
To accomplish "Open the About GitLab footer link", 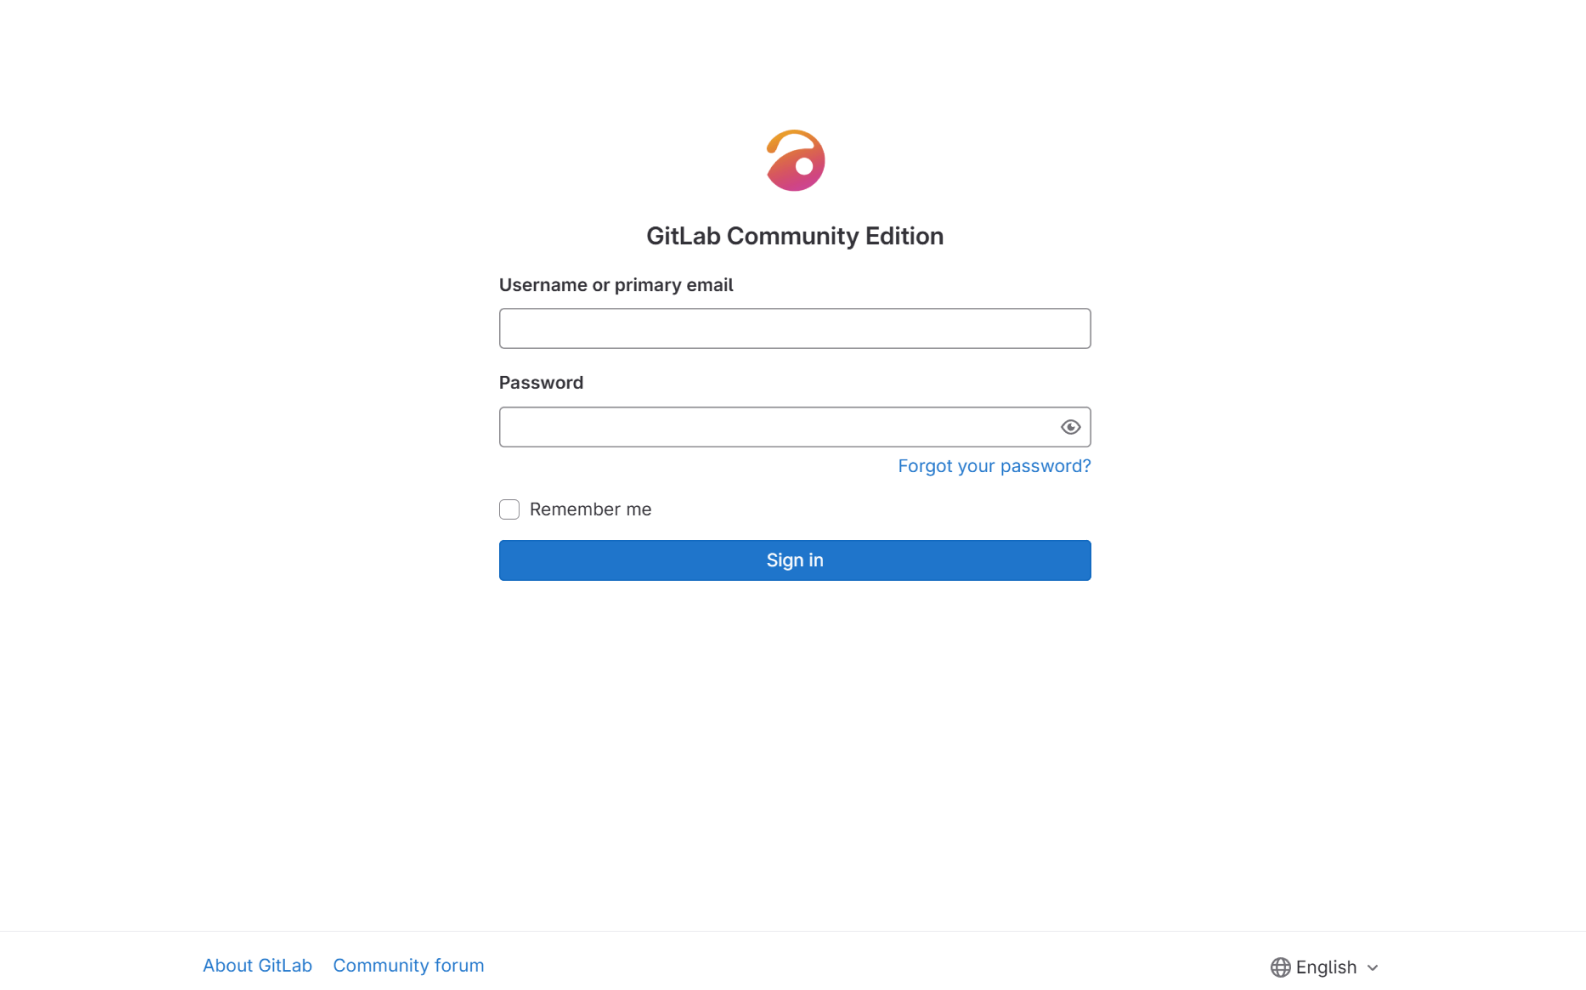I will coord(257,965).
